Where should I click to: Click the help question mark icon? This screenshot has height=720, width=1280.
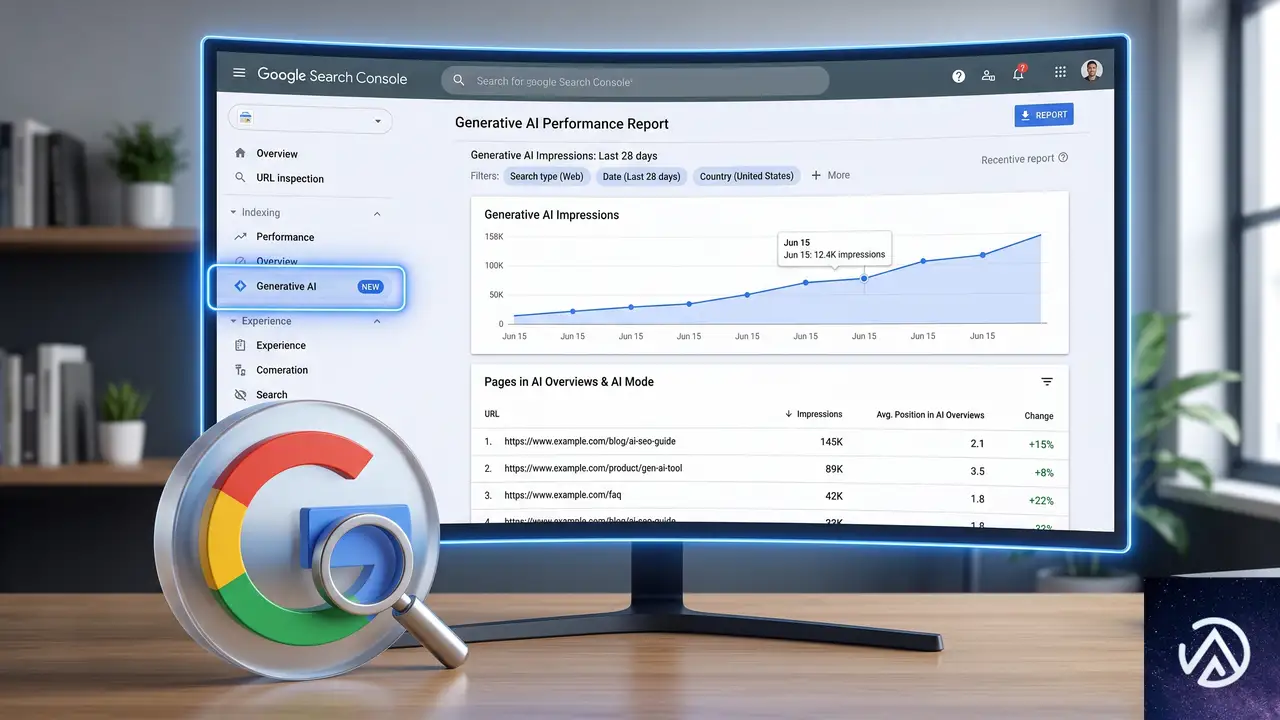coord(958,76)
